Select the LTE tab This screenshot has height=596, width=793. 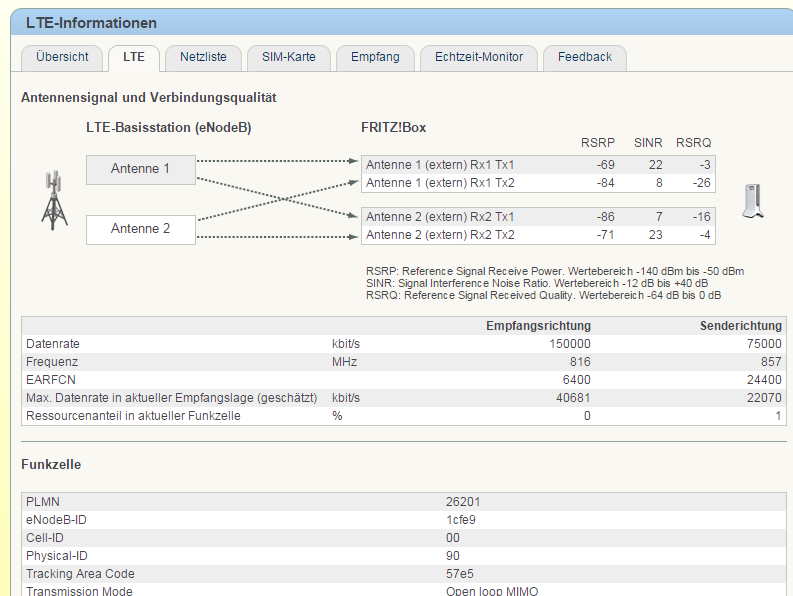[134, 57]
